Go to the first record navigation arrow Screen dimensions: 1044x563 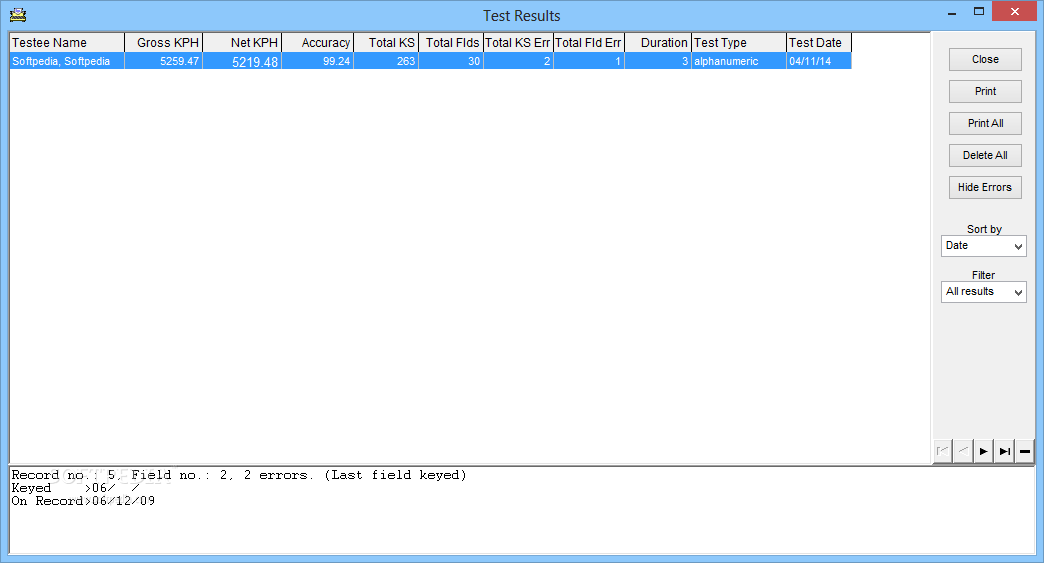pyautogui.click(x=943, y=451)
